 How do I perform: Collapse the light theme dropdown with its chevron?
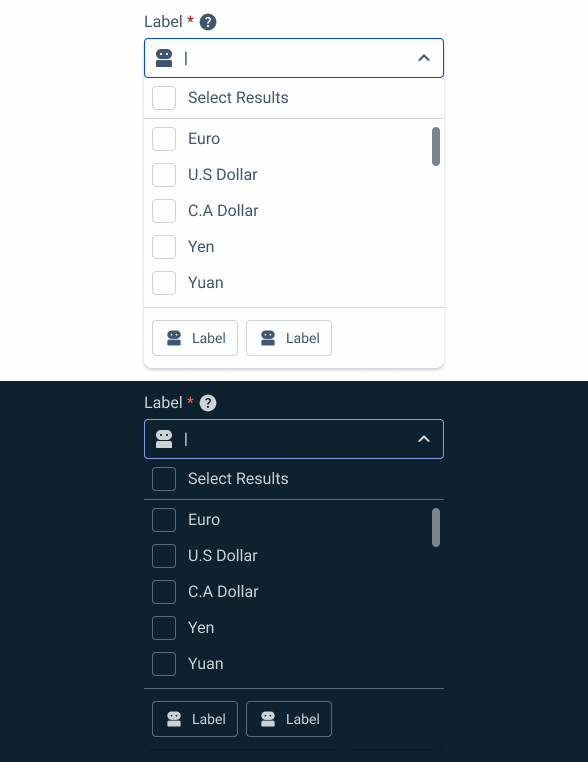(424, 58)
